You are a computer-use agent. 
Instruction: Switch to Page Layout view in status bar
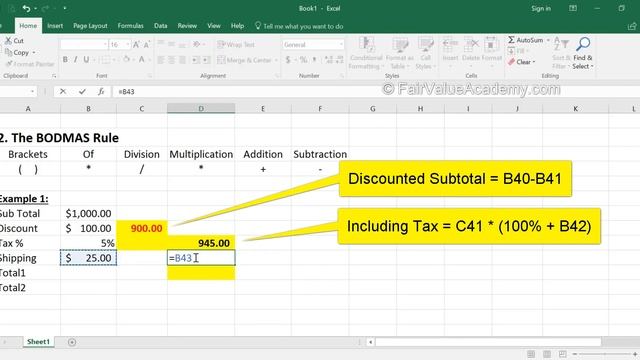547,354
